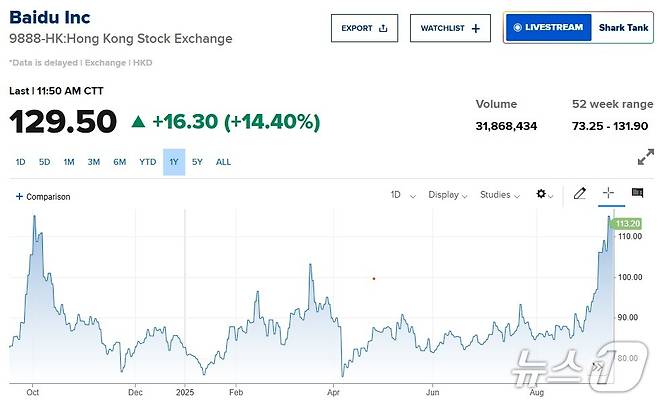Open chart settings gear icon
This screenshot has height=402, width=658.
point(542,195)
